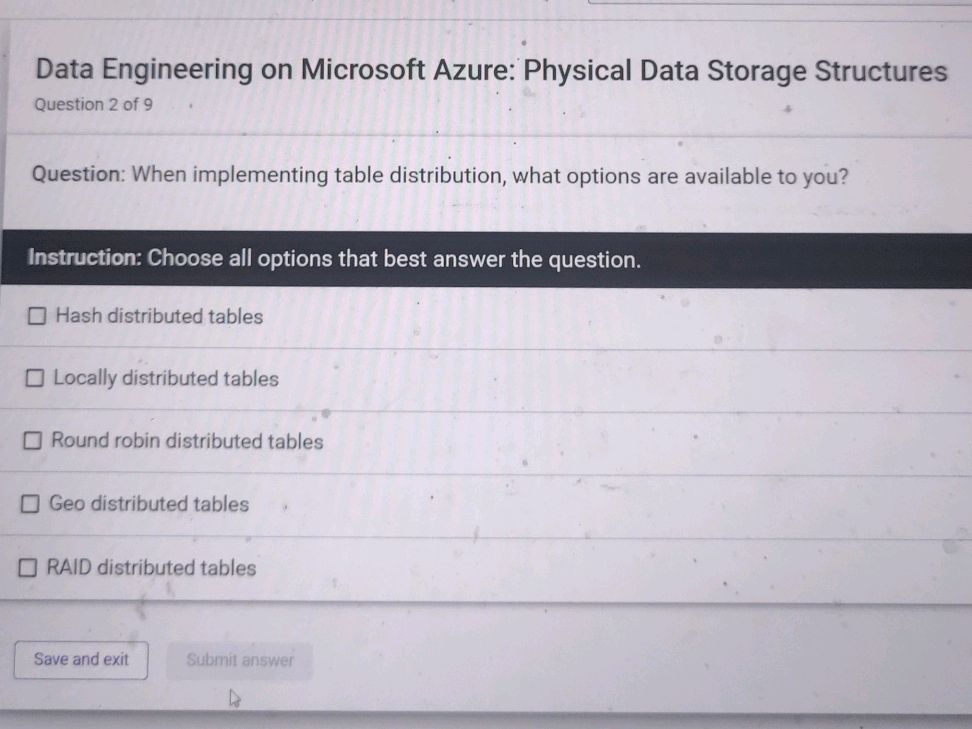Click the Save and exit button
Screen dimensions: 972x729
(80, 660)
